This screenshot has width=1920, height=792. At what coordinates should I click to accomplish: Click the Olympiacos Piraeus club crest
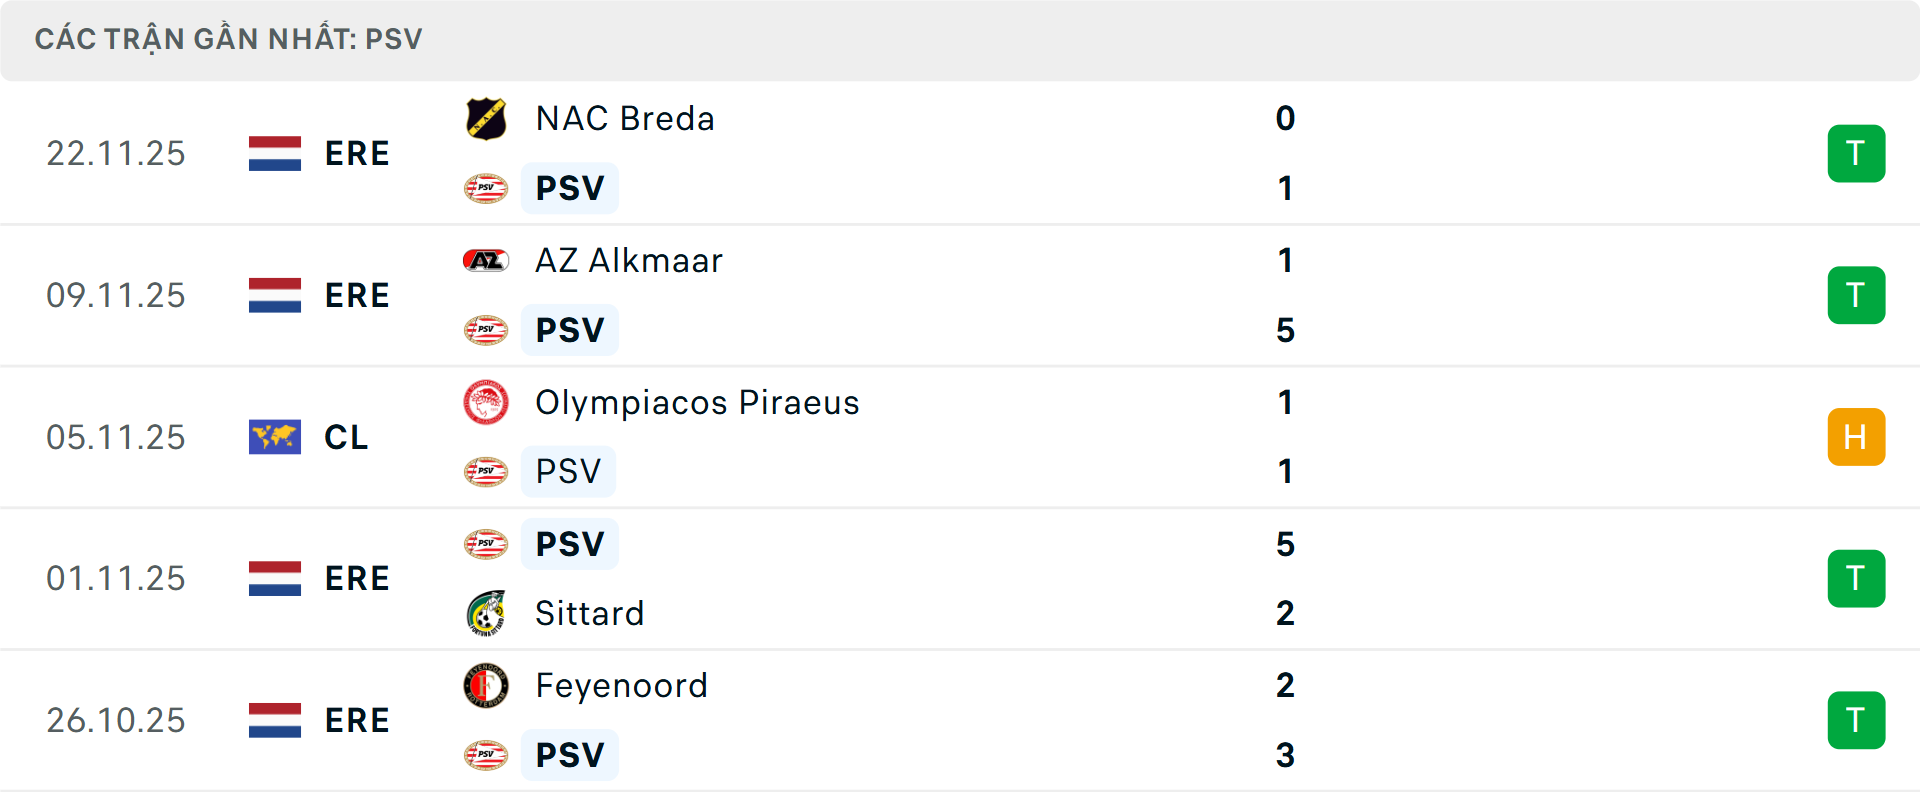tap(486, 403)
